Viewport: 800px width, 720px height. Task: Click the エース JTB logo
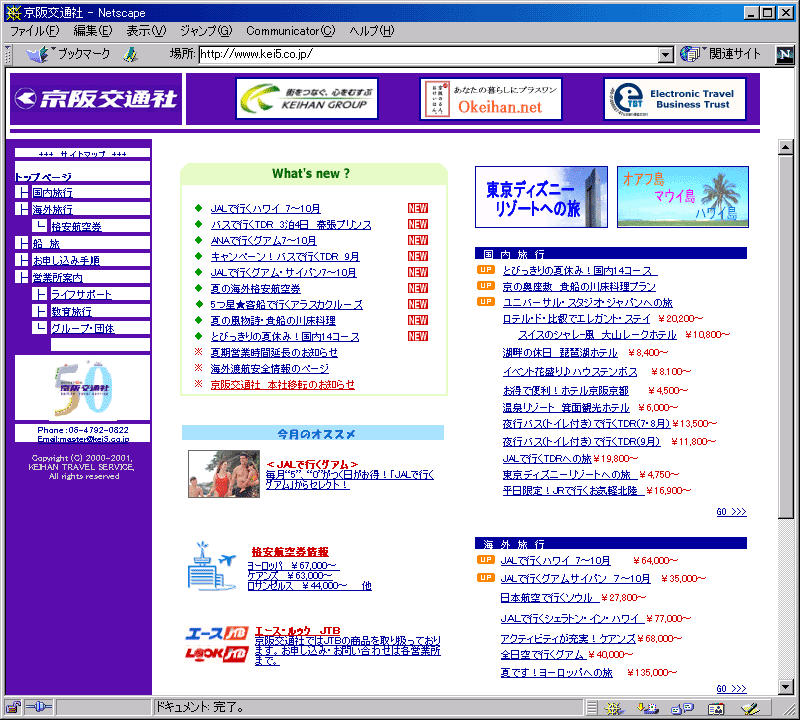tap(217, 633)
